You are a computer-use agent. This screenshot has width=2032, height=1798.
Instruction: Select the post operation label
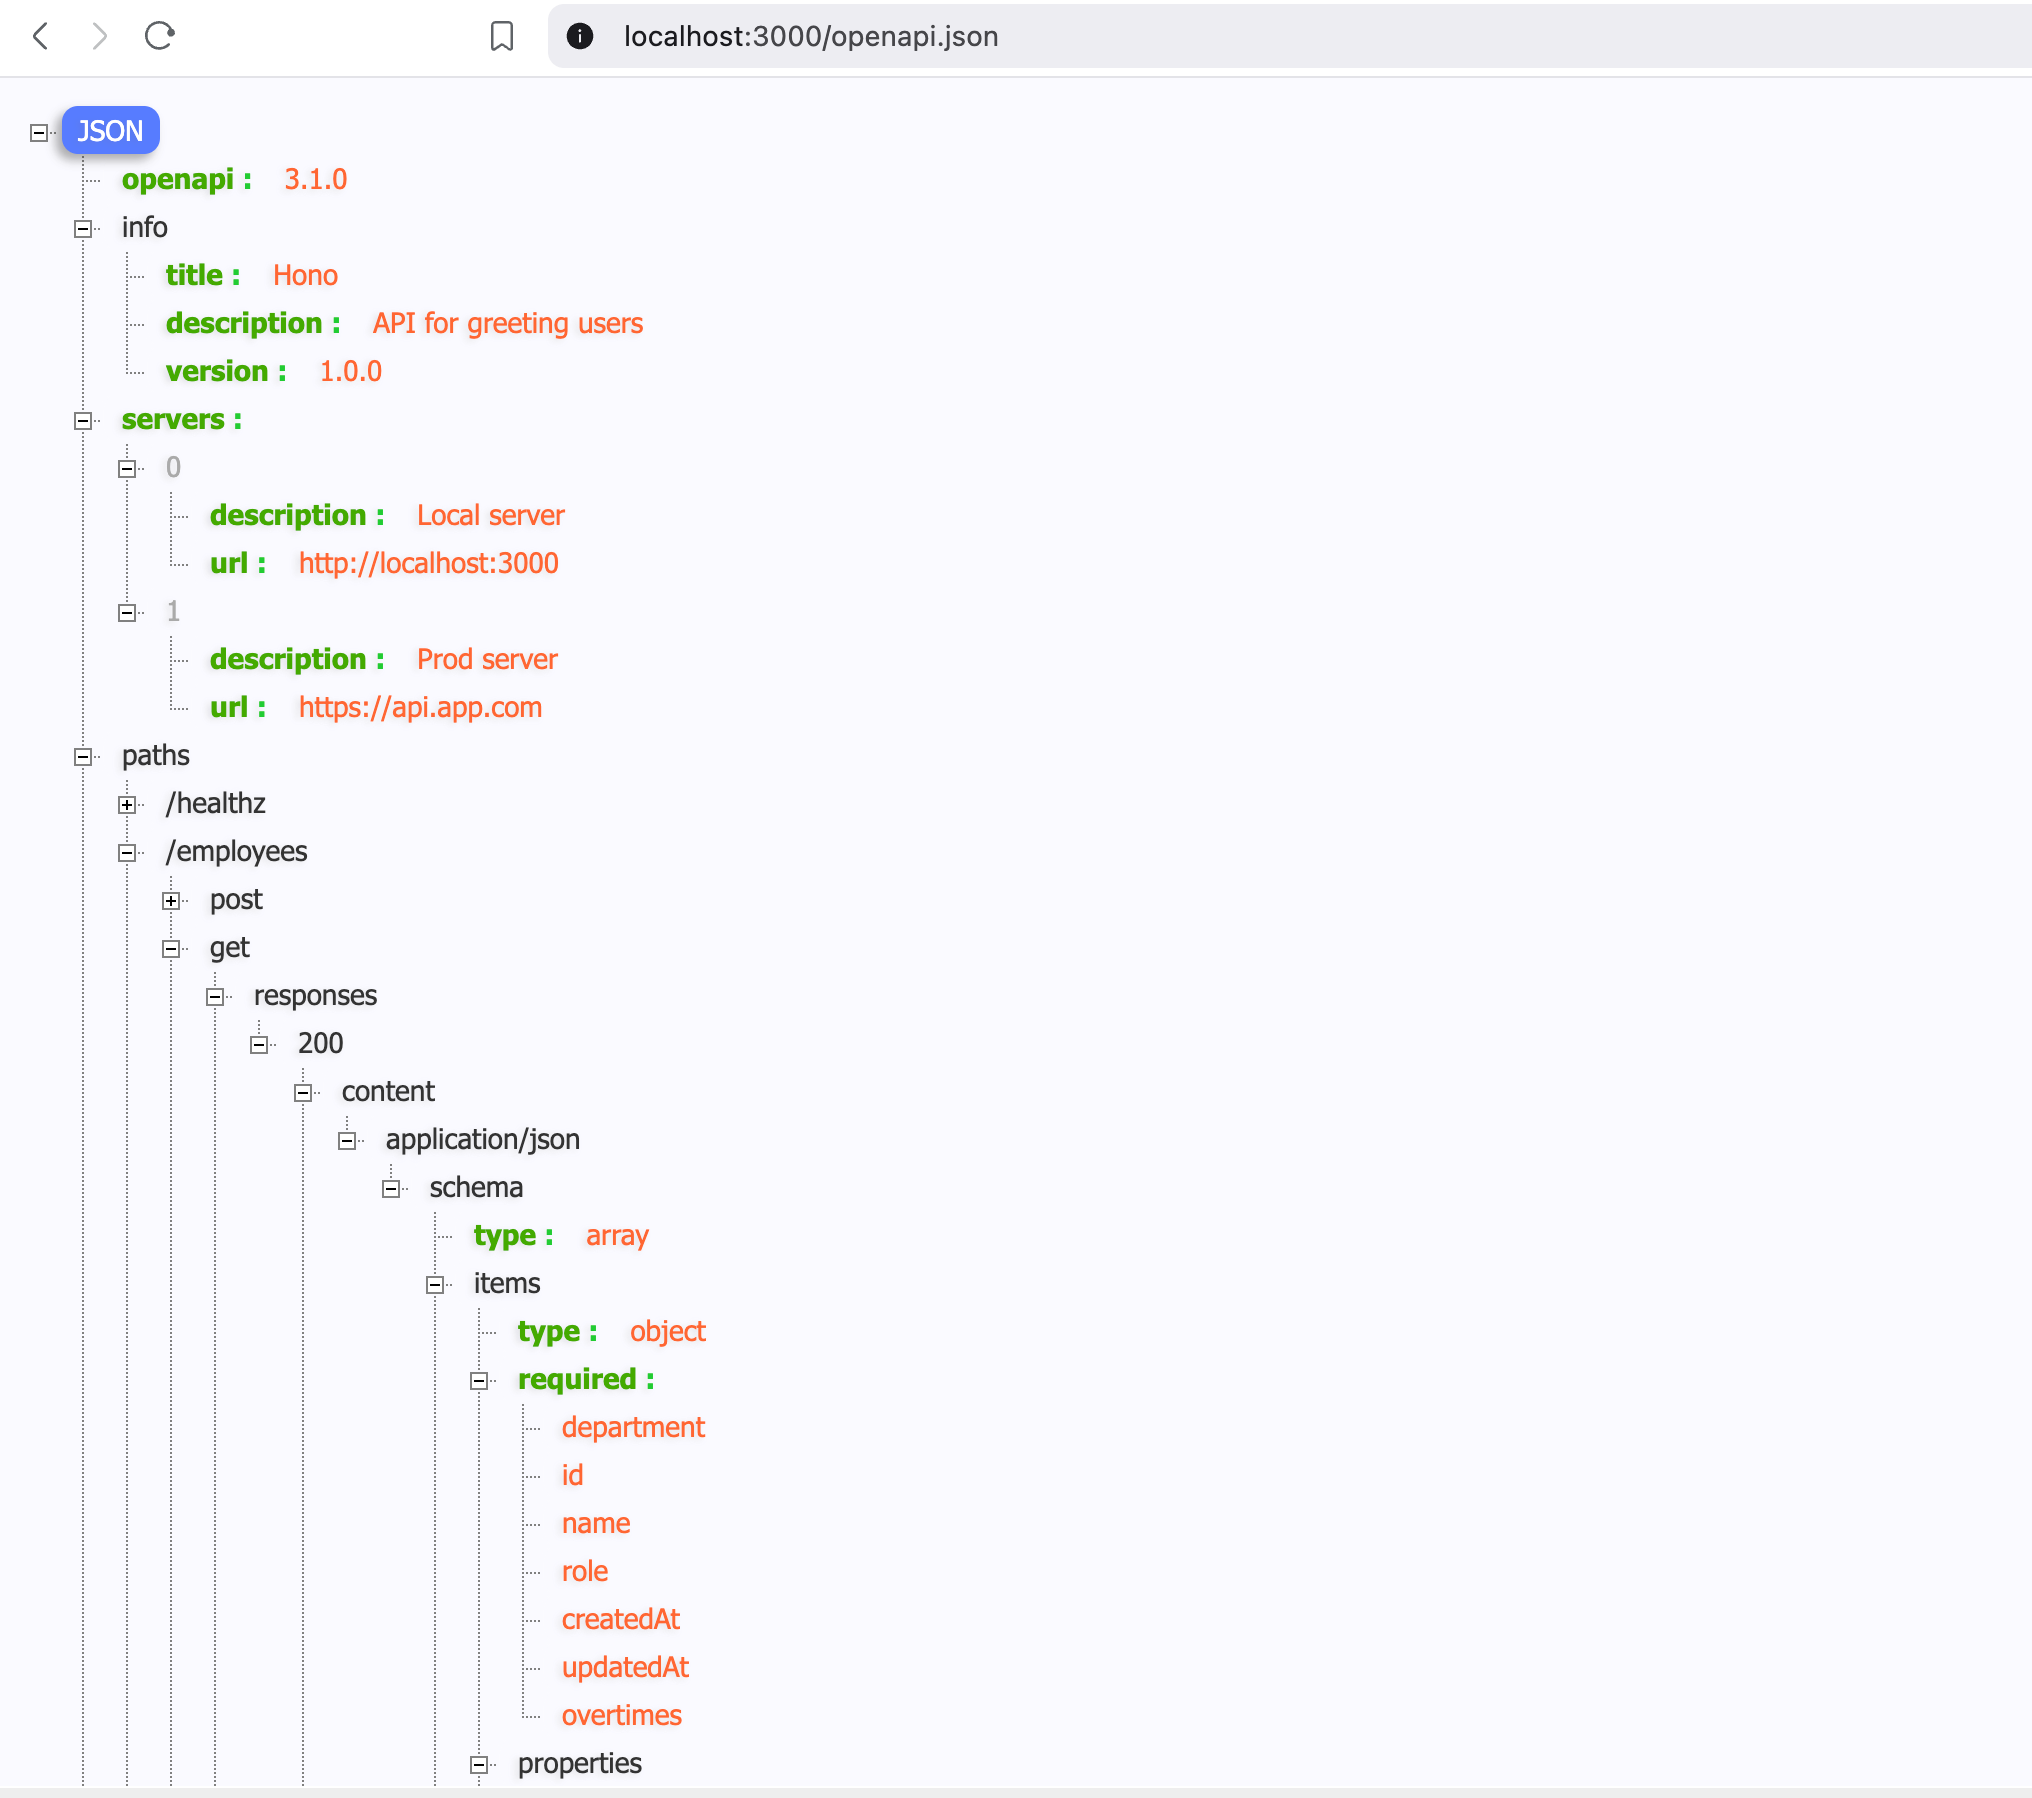coord(236,899)
